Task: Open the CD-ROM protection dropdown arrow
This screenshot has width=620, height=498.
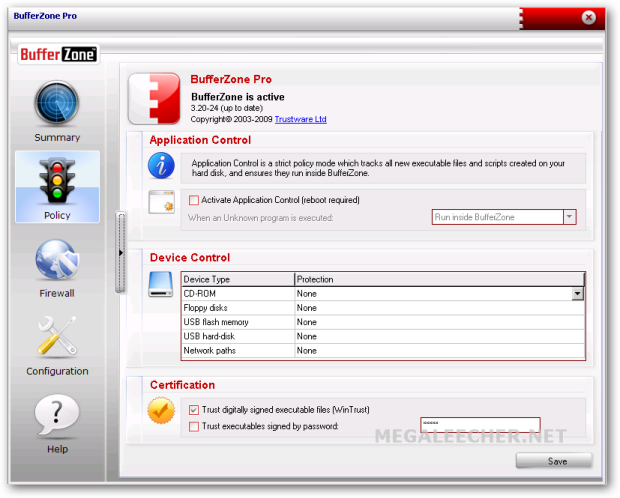Action: coord(578,293)
